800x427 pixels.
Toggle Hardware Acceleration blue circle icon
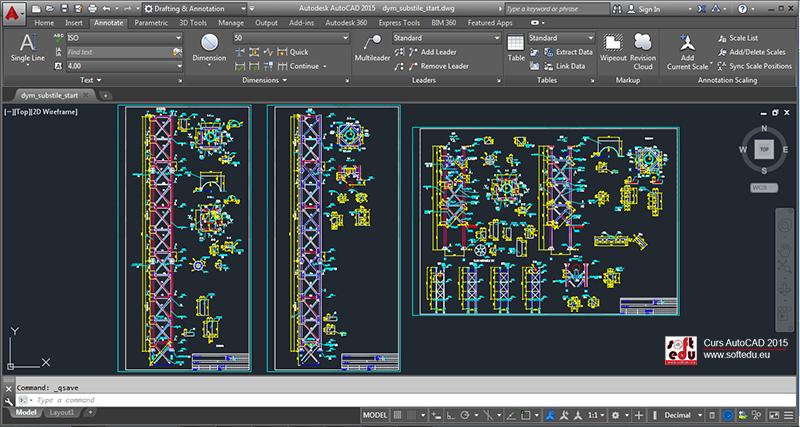click(x=728, y=415)
